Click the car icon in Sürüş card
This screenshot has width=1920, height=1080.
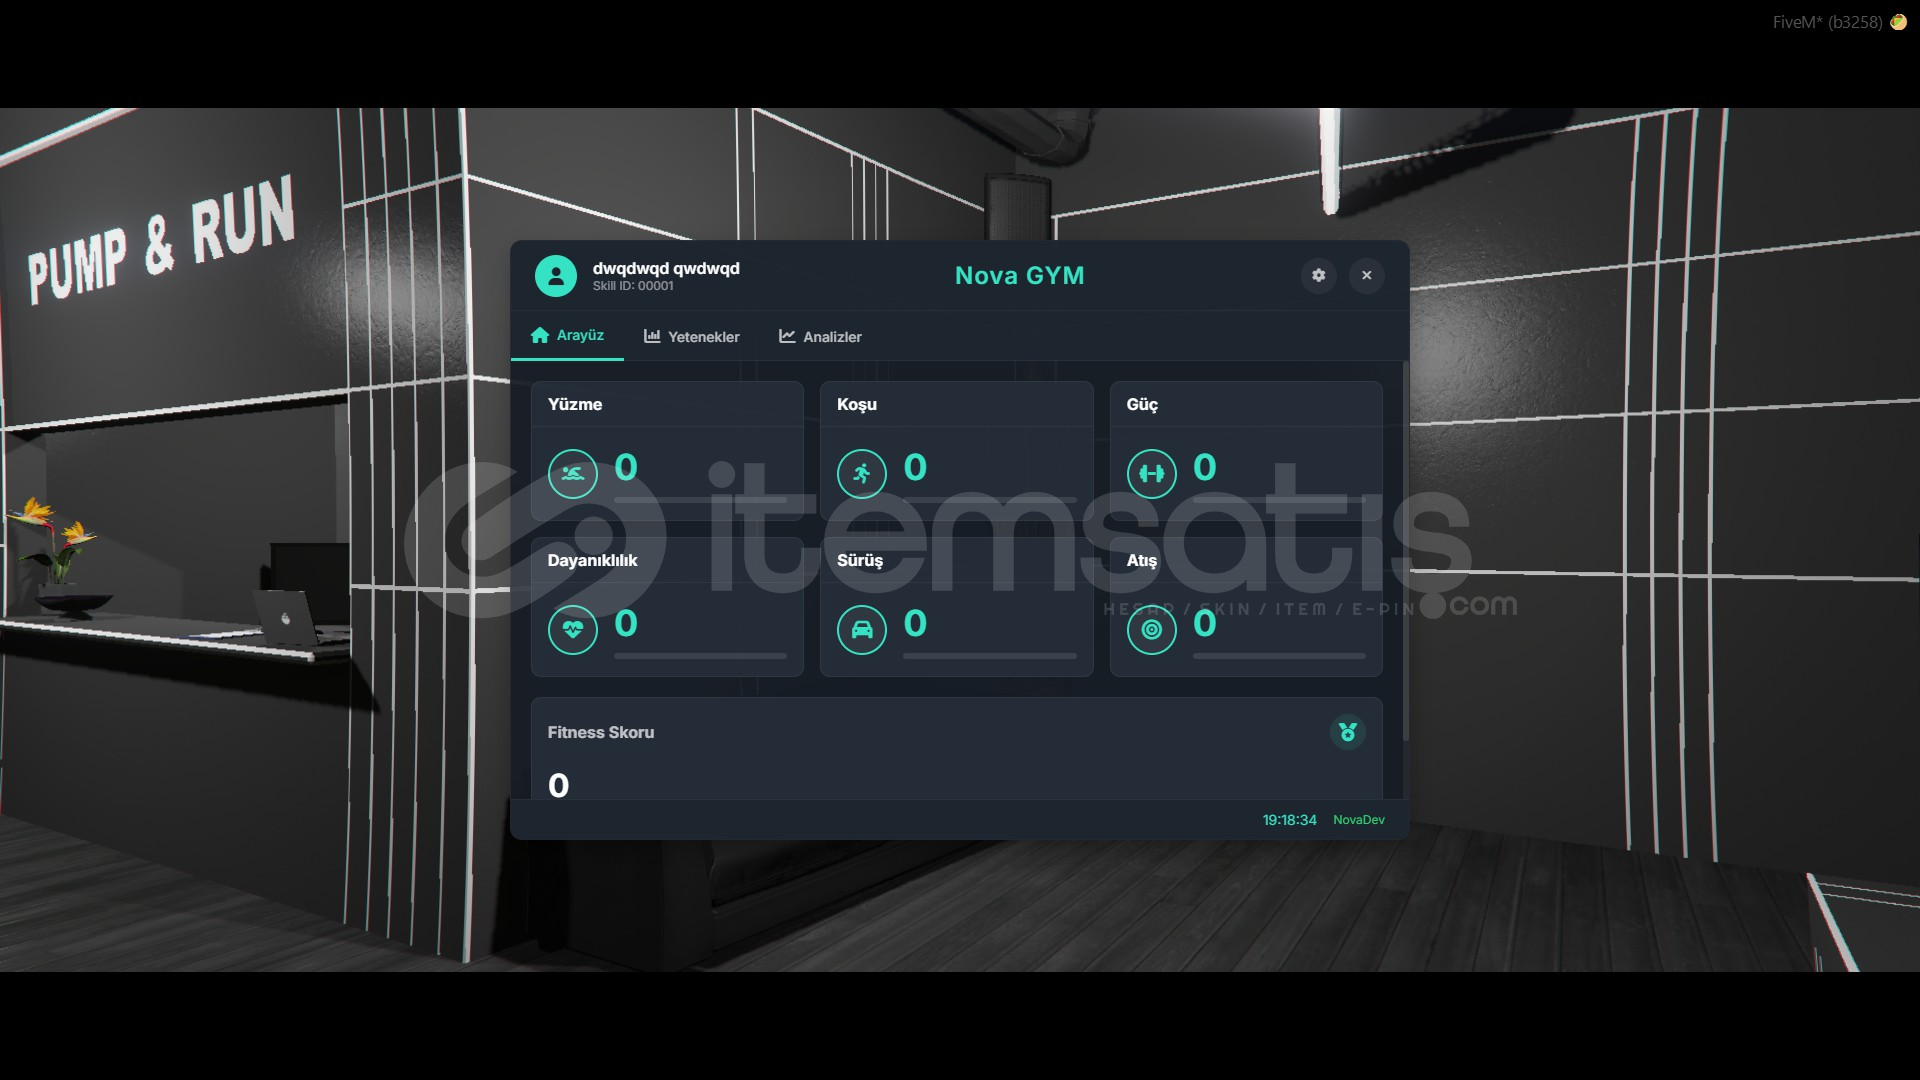[861, 630]
